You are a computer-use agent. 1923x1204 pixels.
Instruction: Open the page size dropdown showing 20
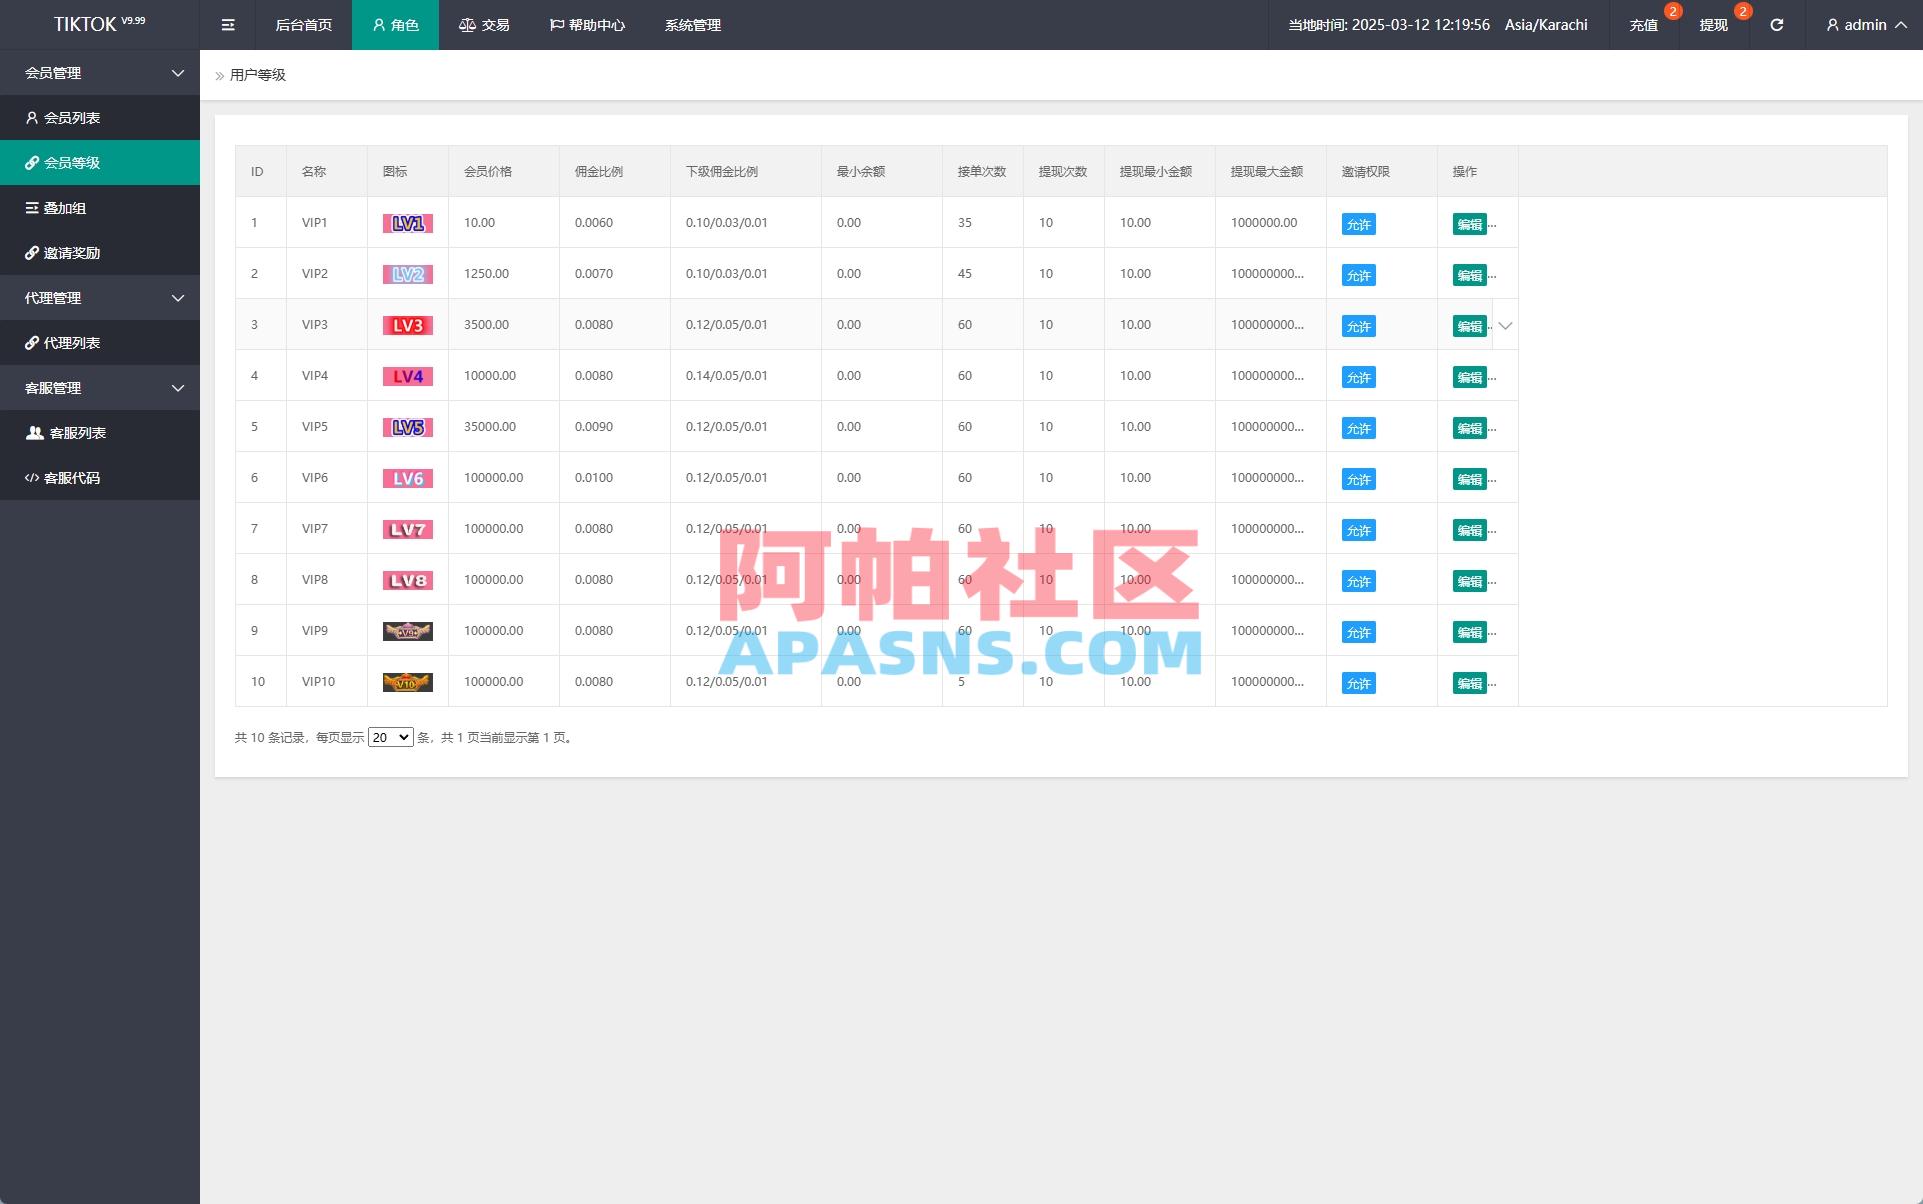pos(390,737)
